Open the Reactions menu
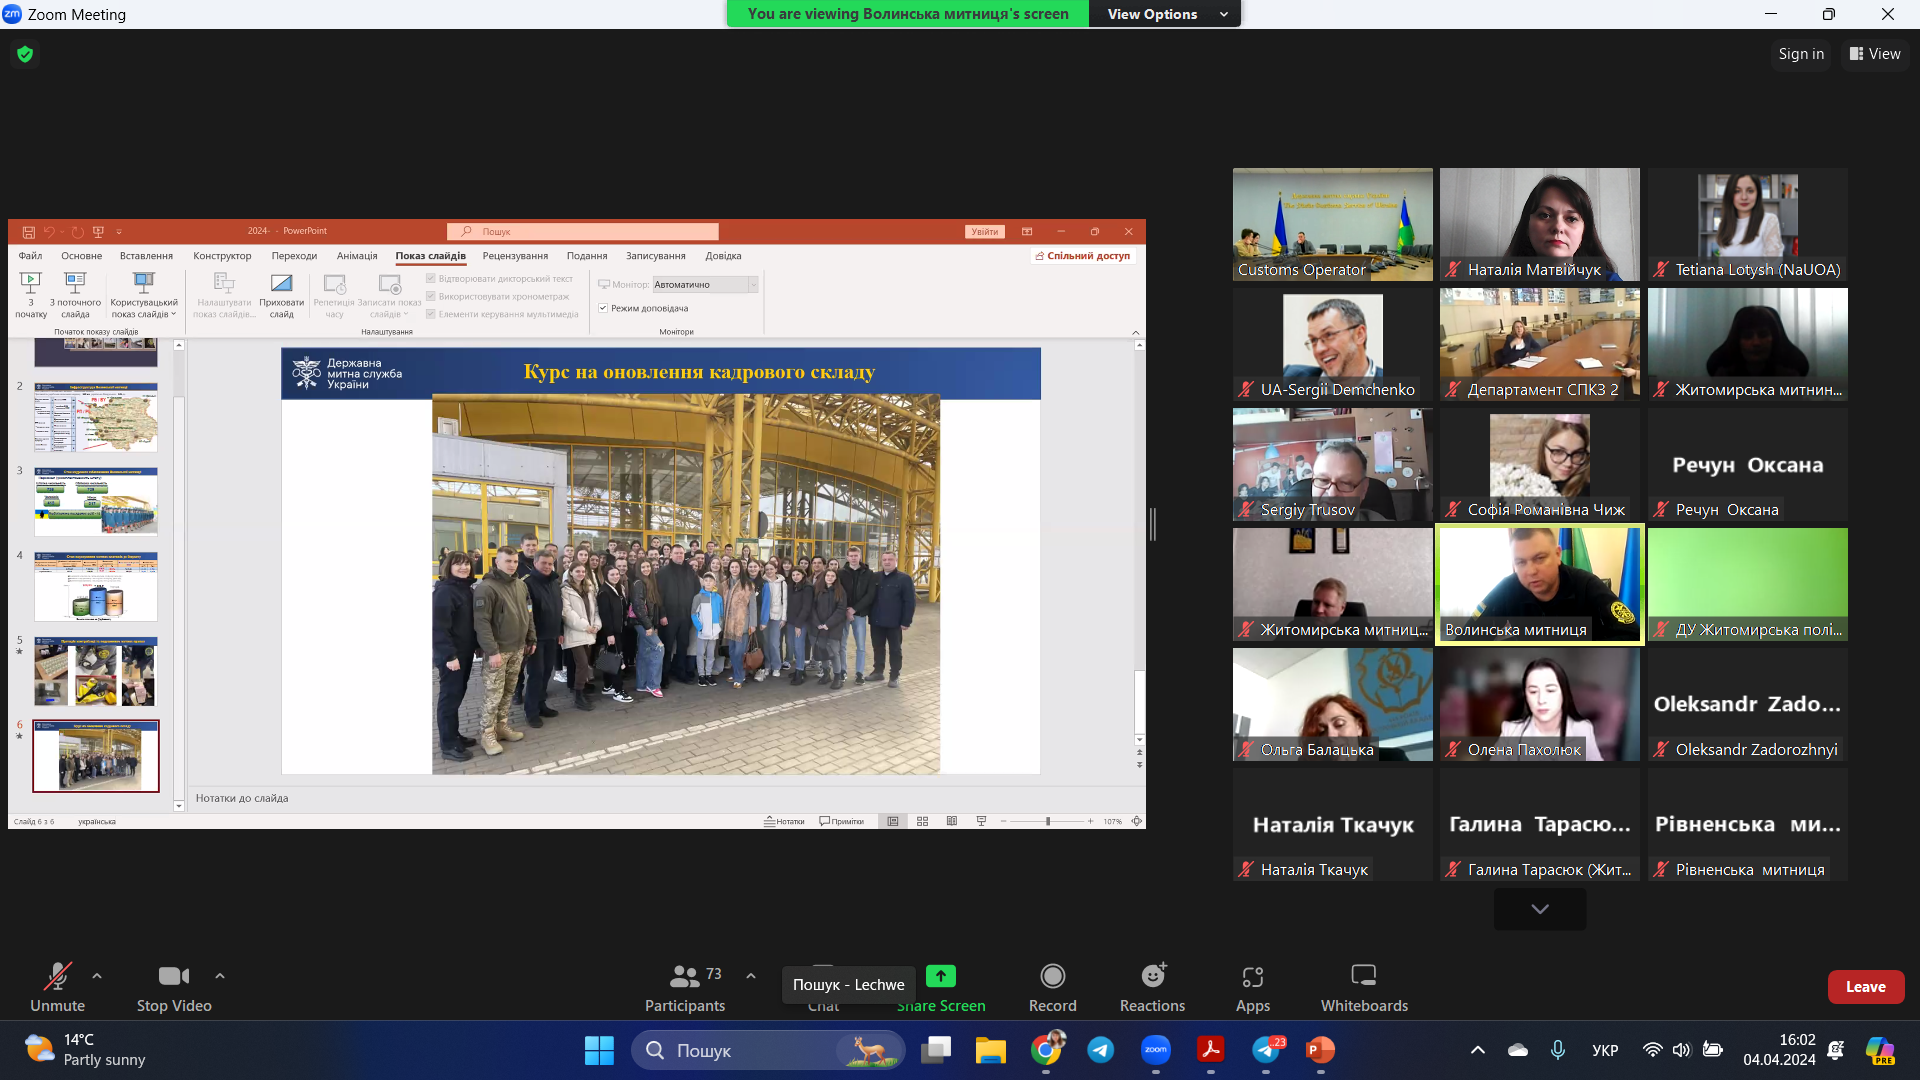Image resolution: width=1920 pixels, height=1080 pixels. point(1152,976)
